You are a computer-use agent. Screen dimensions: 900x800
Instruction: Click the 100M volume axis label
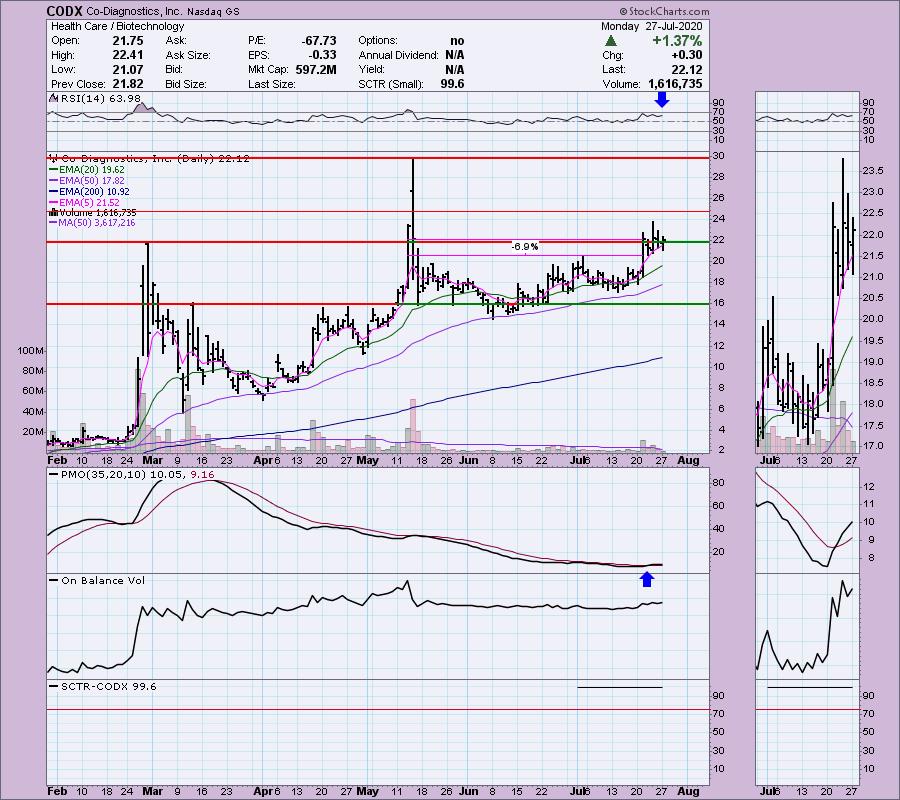(31, 351)
